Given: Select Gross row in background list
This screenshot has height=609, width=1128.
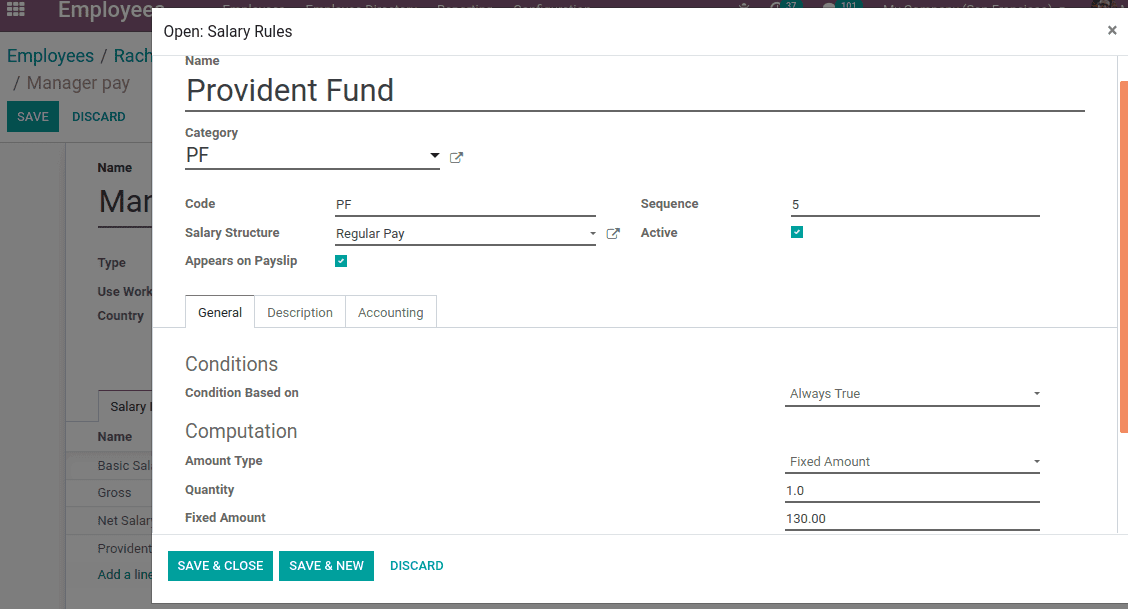Looking at the screenshot, I should click(x=109, y=493).
